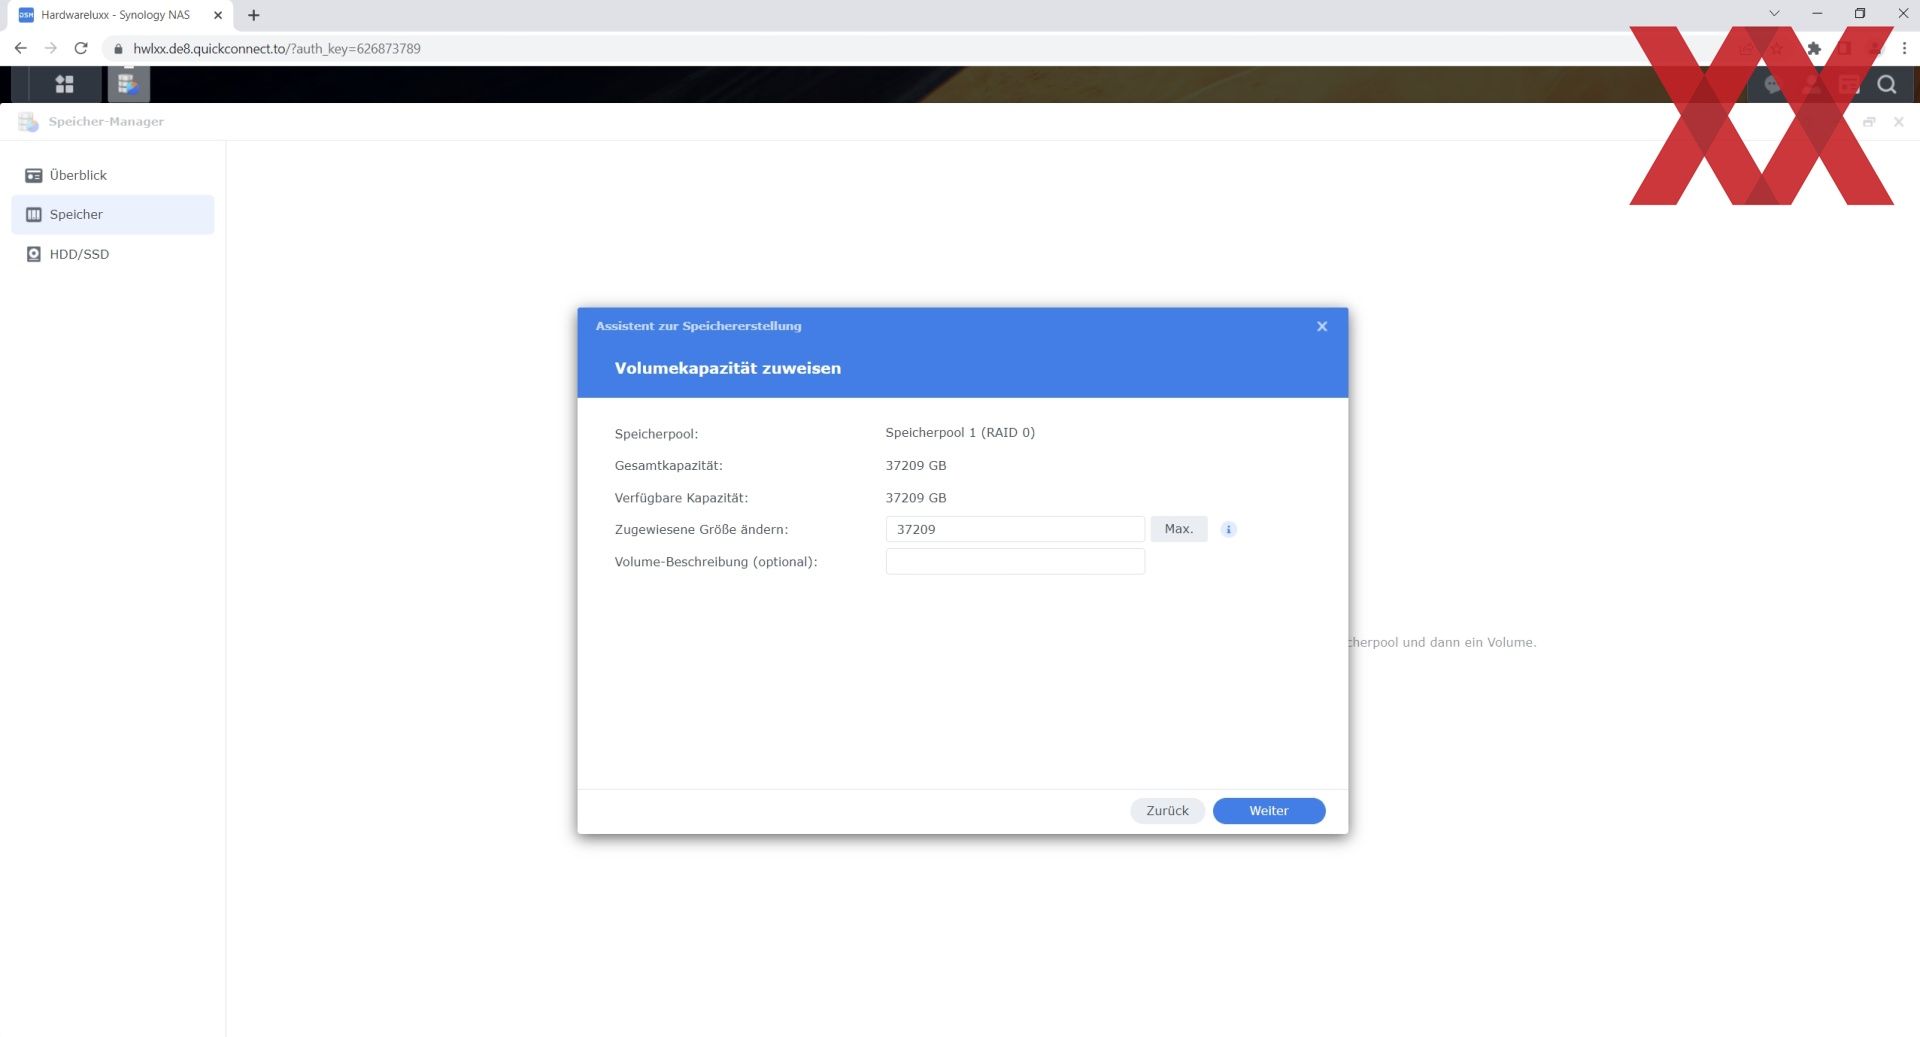Image resolution: width=1920 pixels, height=1037 pixels.
Task: Close the storage creation wizard dialog
Action: pos(1322,326)
